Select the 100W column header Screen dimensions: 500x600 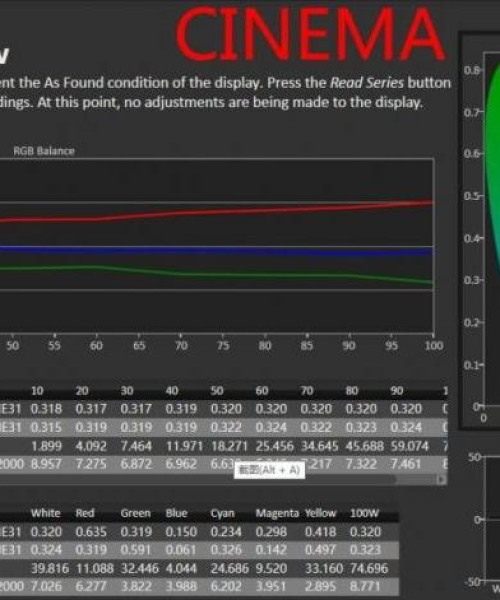tap(365, 513)
